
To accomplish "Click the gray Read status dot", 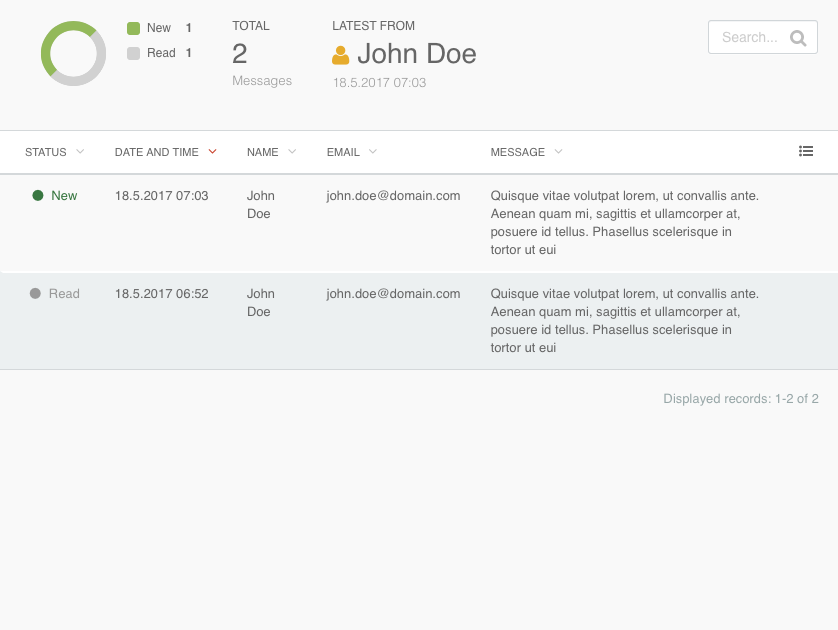I will 35,293.
